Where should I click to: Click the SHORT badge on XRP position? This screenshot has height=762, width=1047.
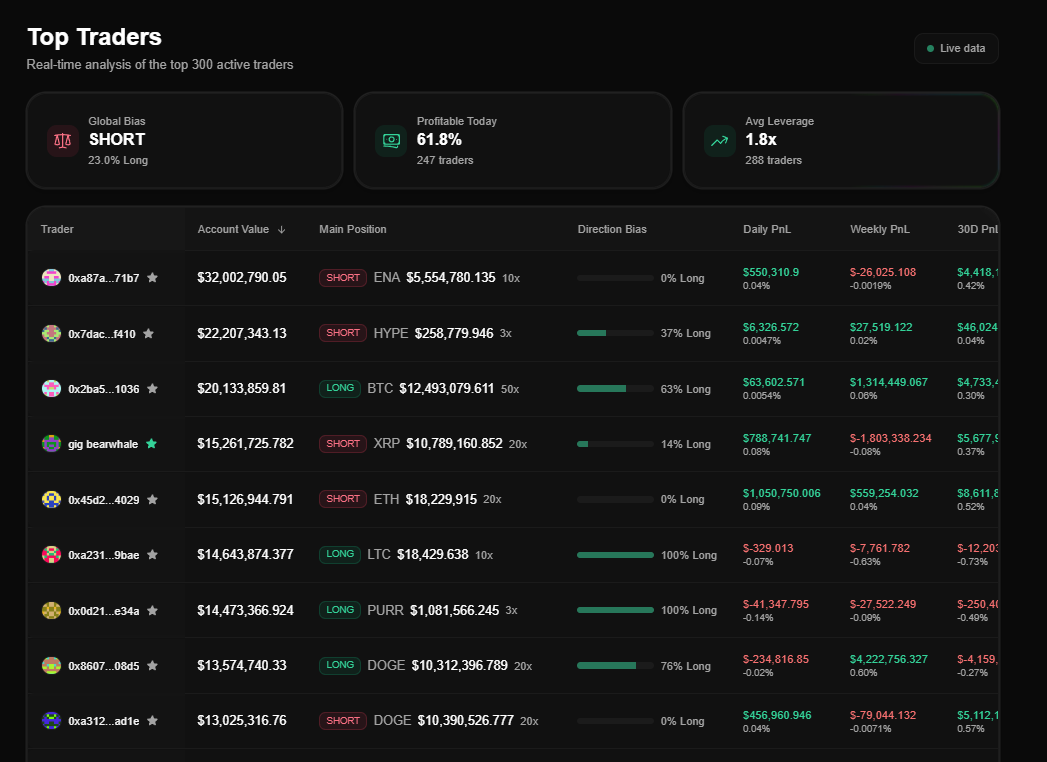click(x=343, y=443)
